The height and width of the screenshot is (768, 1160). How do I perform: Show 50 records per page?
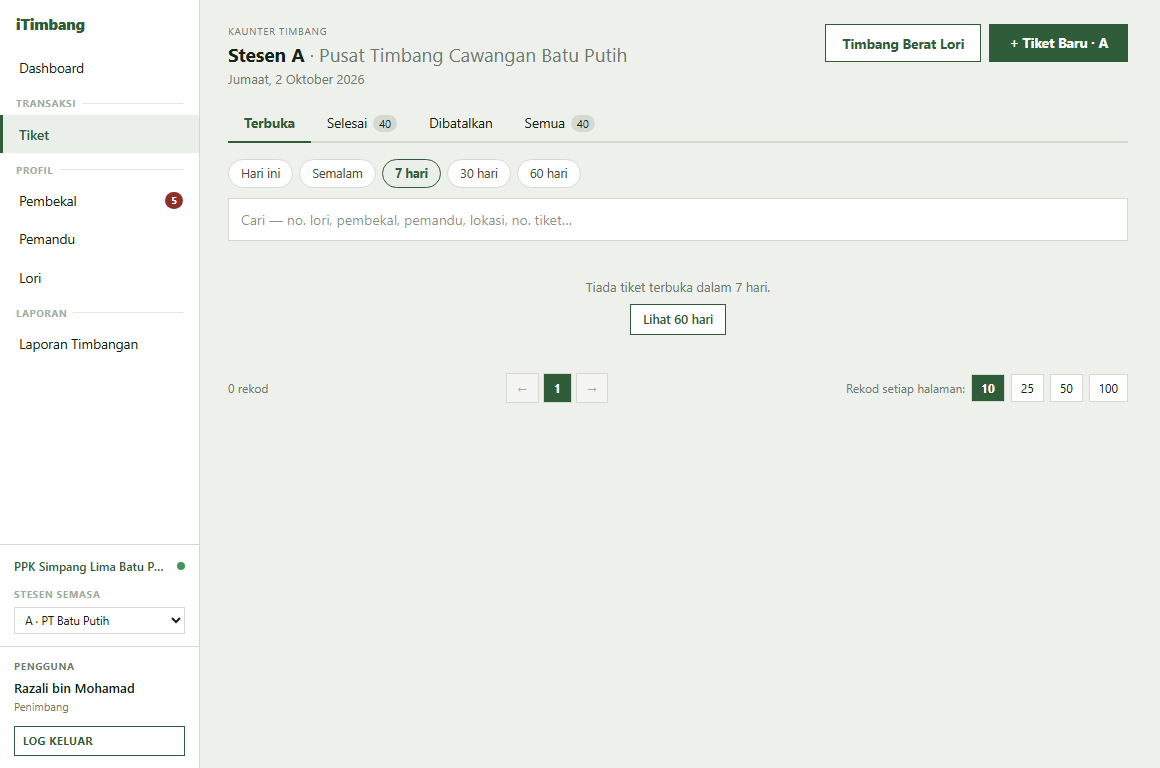tap(1066, 388)
